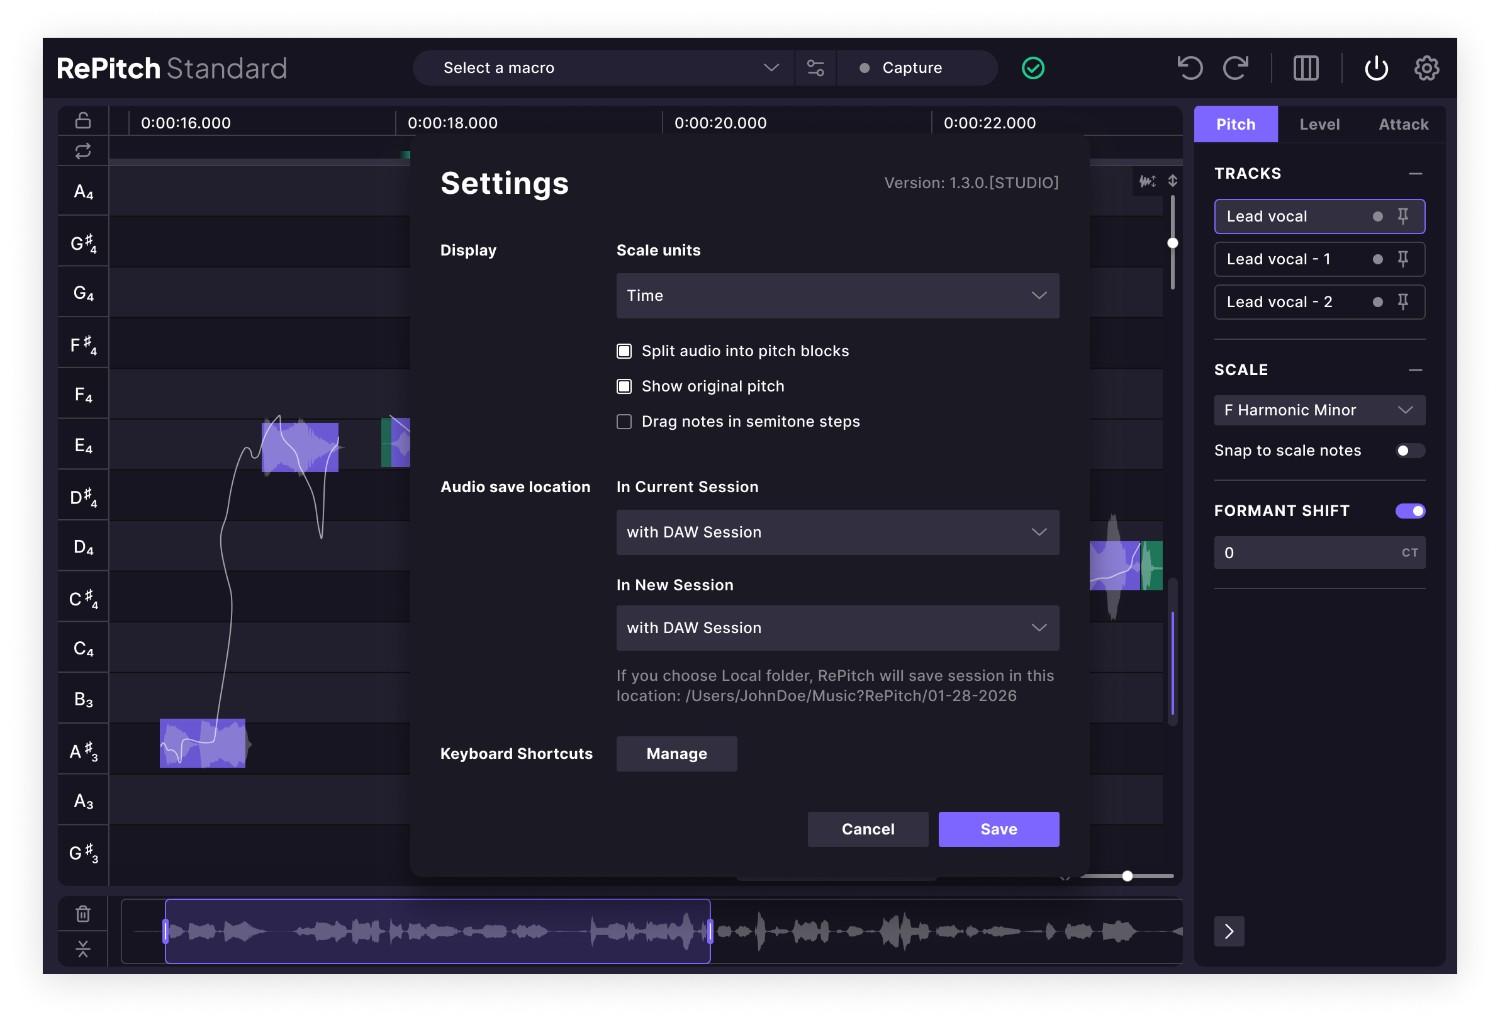Image resolution: width=1500 pixels, height=1022 pixels.
Task: Change the F Harmonic Minor scale dropdown
Action: [x=1319, y=410]
